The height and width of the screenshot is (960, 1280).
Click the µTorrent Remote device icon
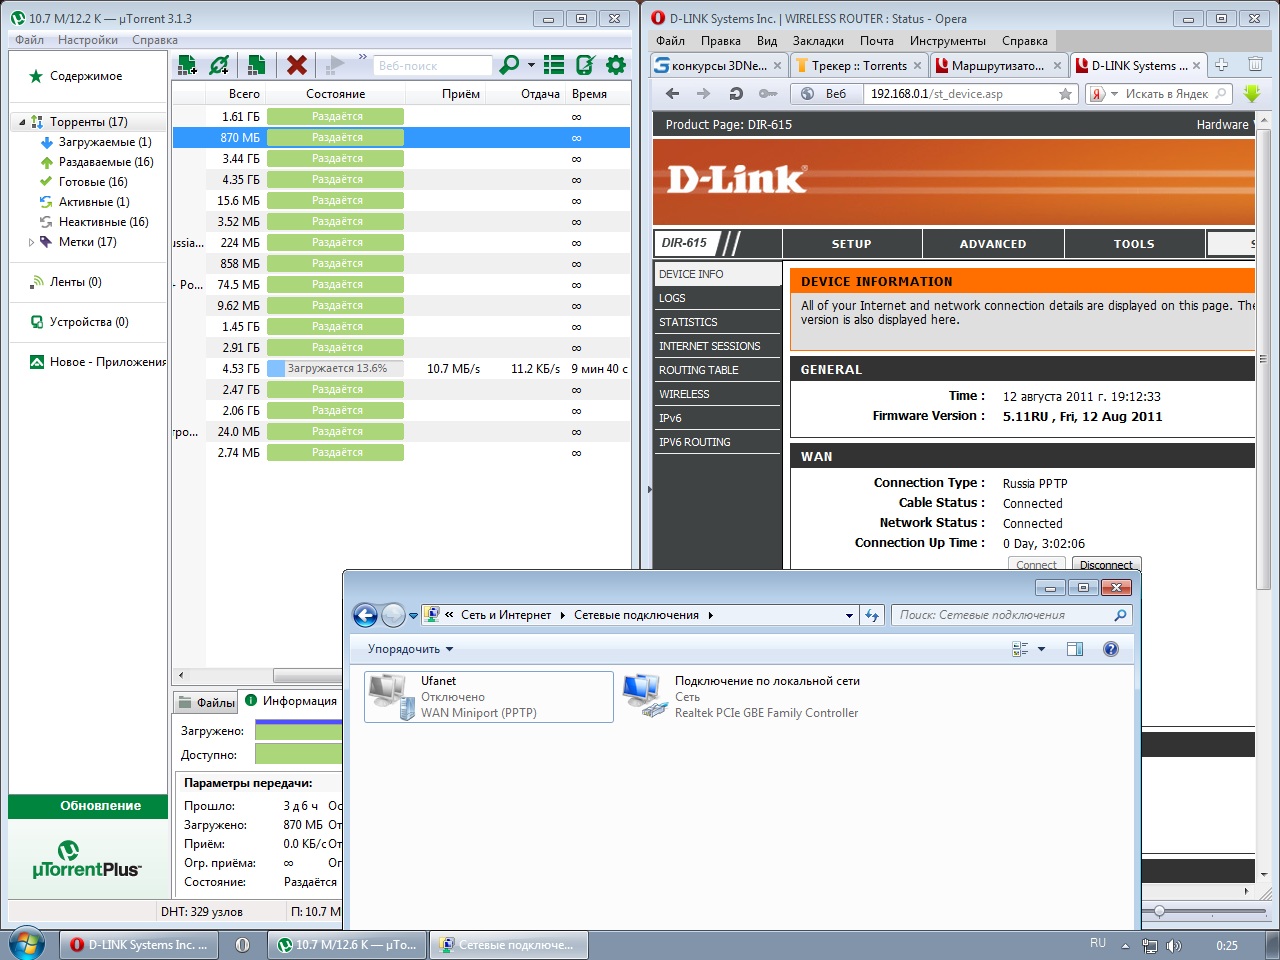585,65
